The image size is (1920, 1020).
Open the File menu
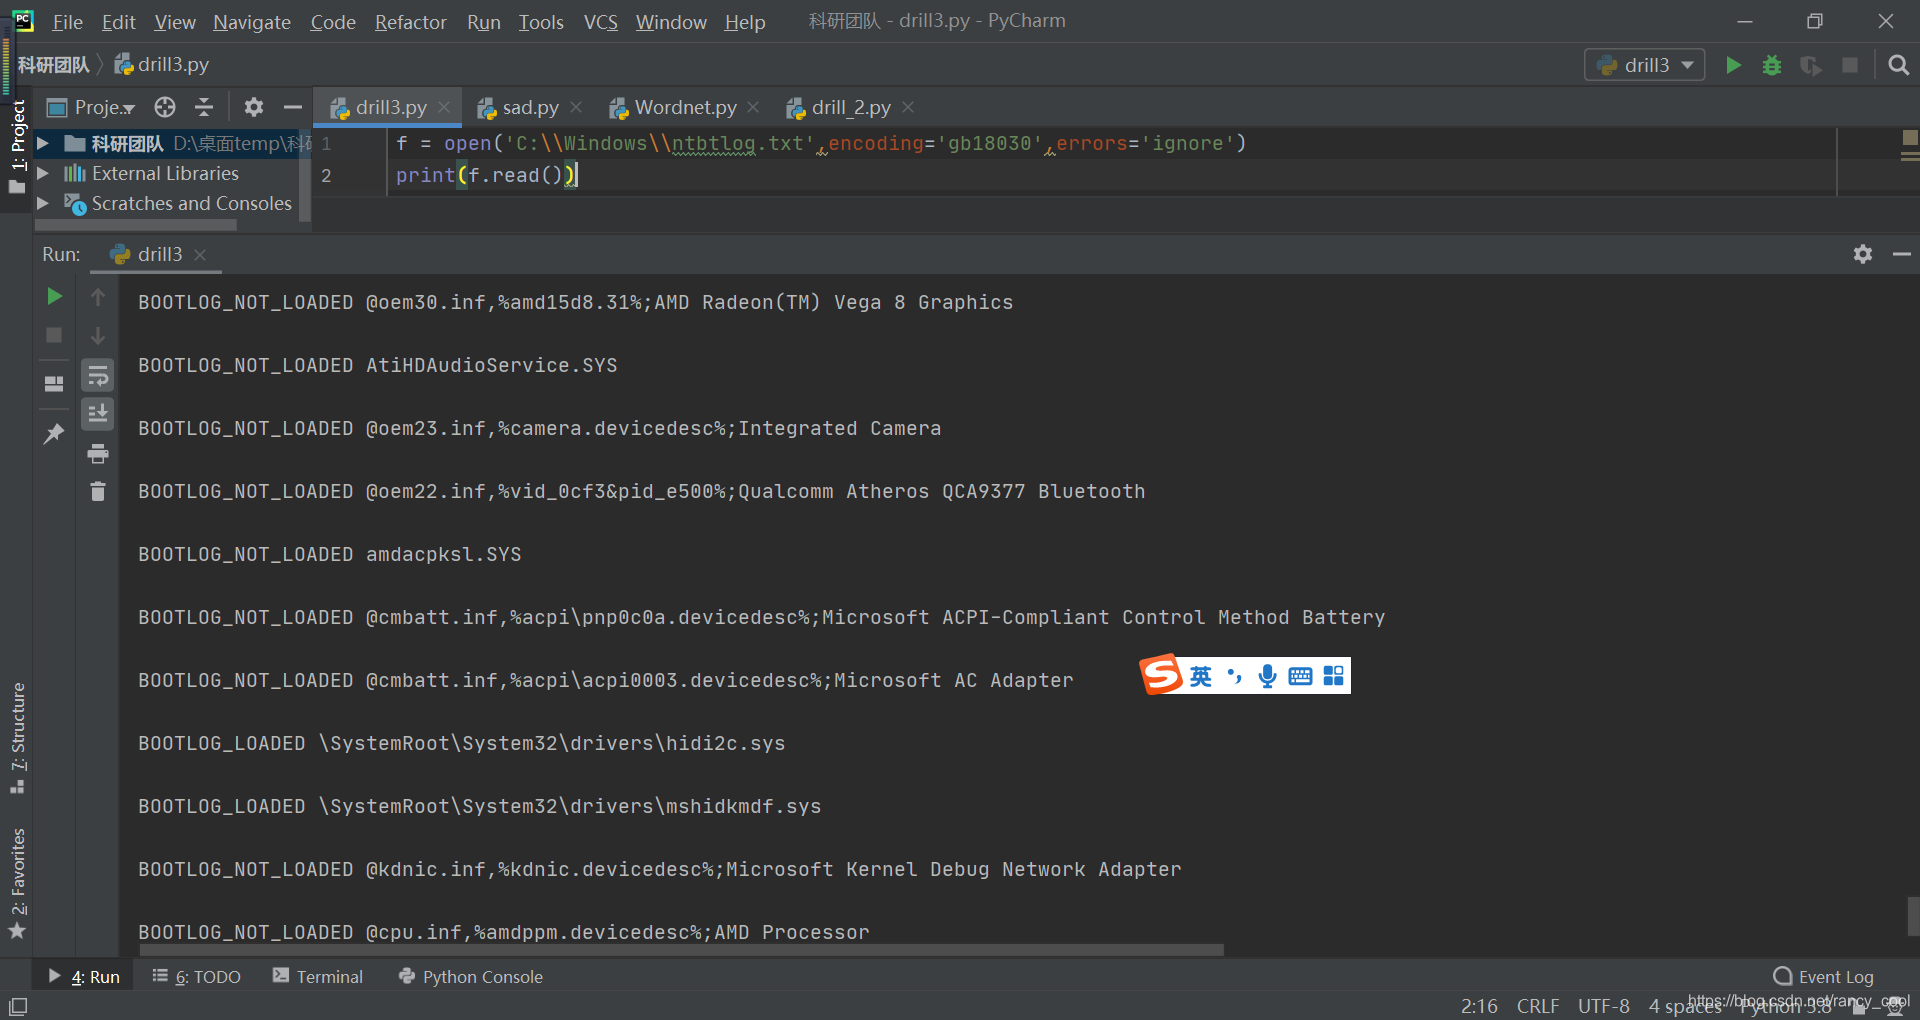[x=67, y=22]
